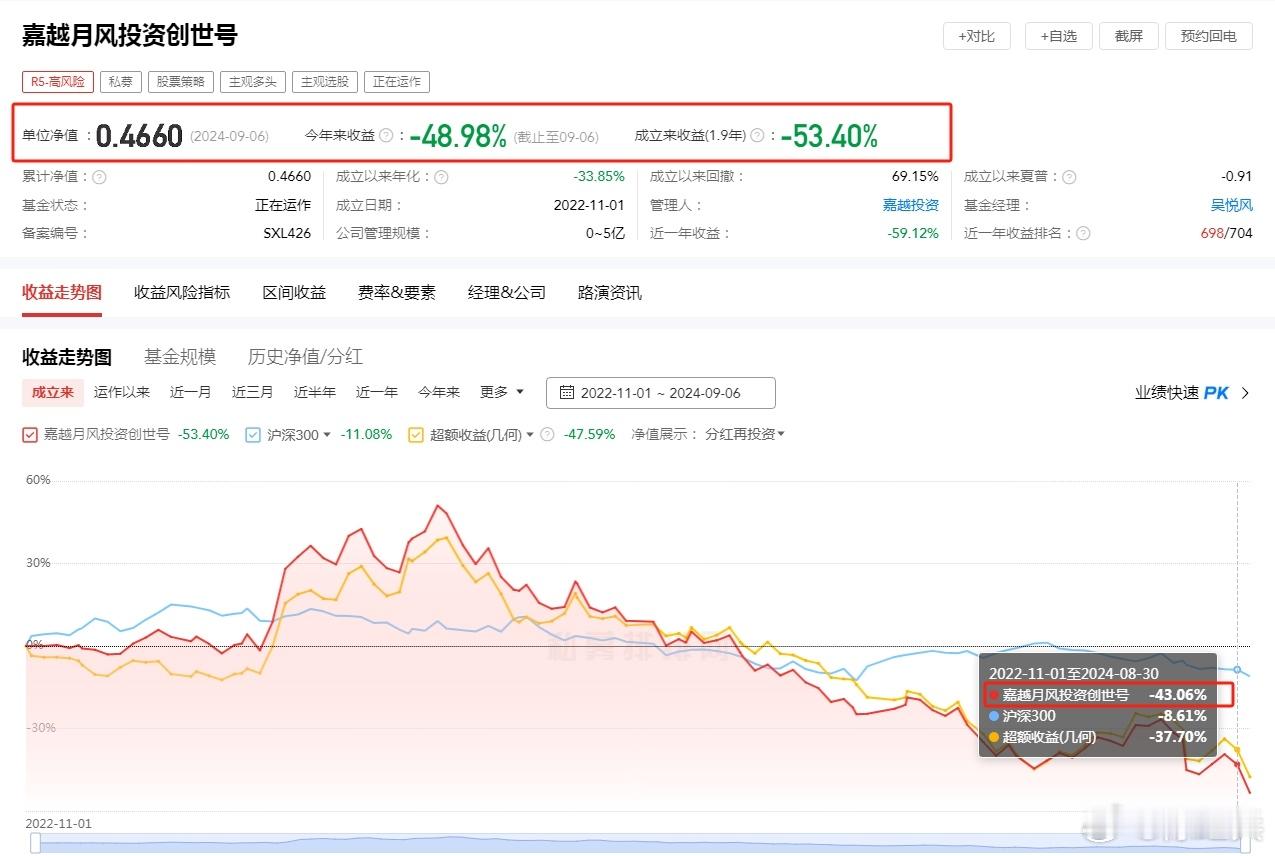Click 业绩快速 text label

click(1166, 393)
